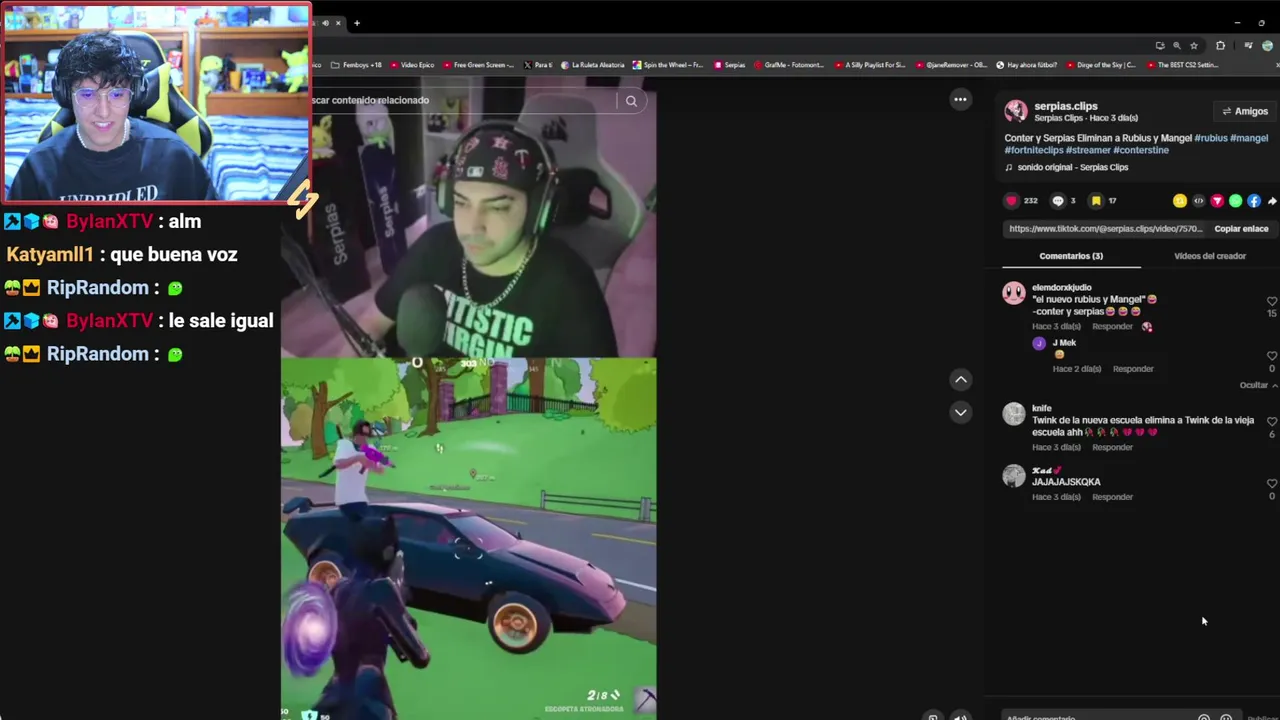The image size is (1280, 720).
Task: Click the red send-to-friends icon
Action: coord(1217,201)
